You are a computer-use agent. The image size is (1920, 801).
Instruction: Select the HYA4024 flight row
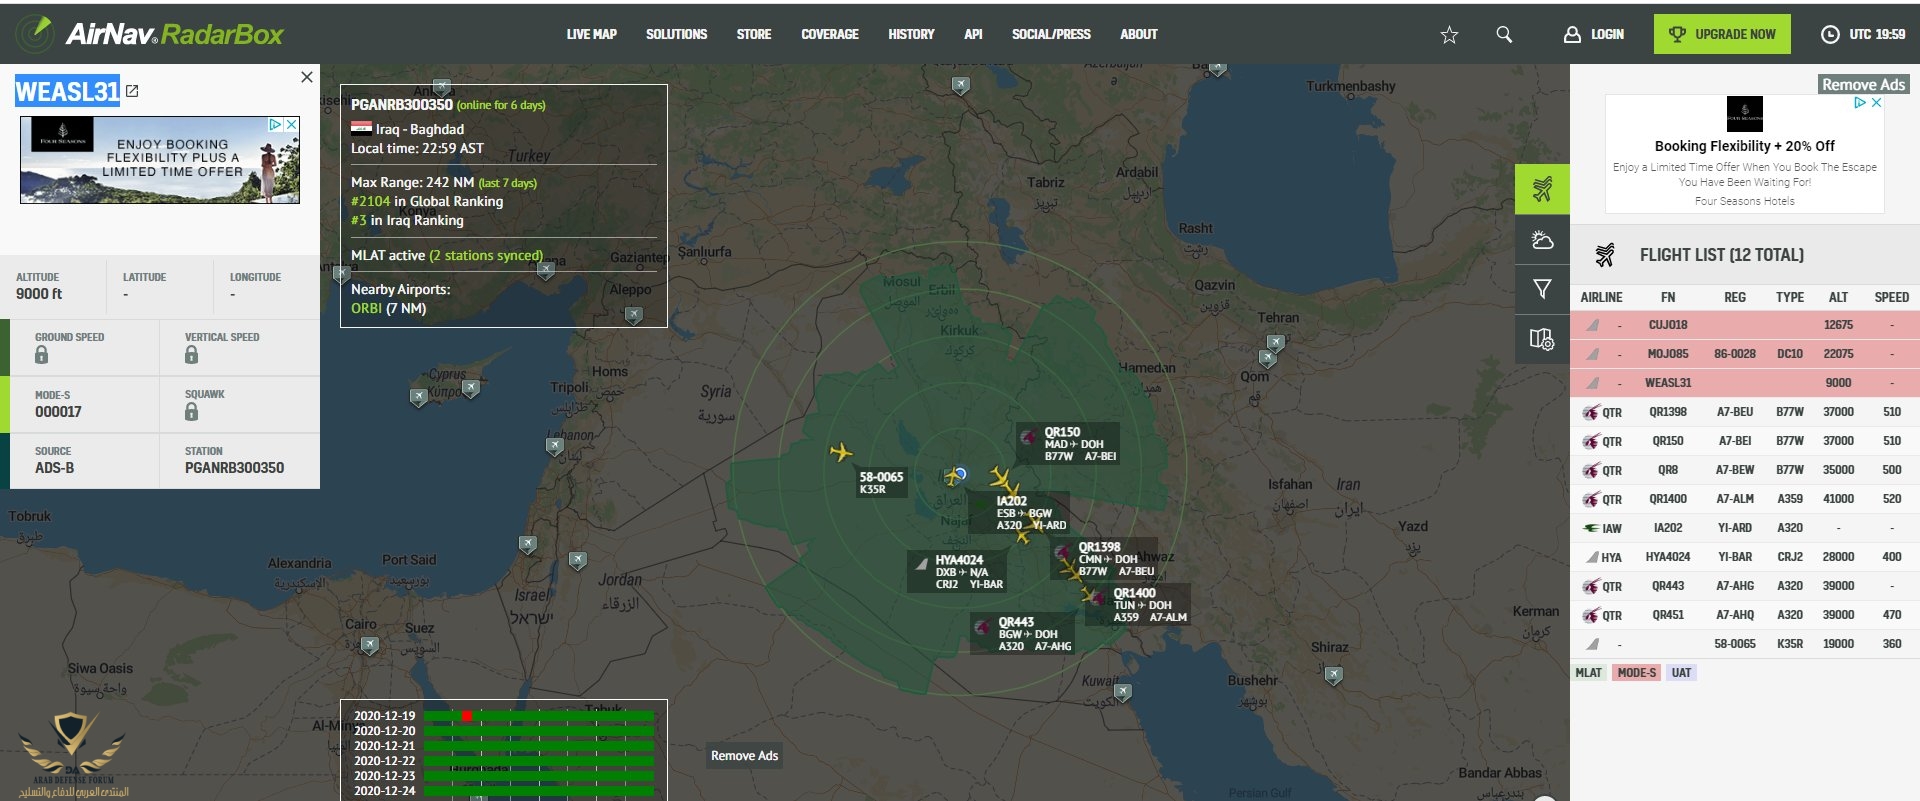pyautogui.click(x=1745, y=557)
